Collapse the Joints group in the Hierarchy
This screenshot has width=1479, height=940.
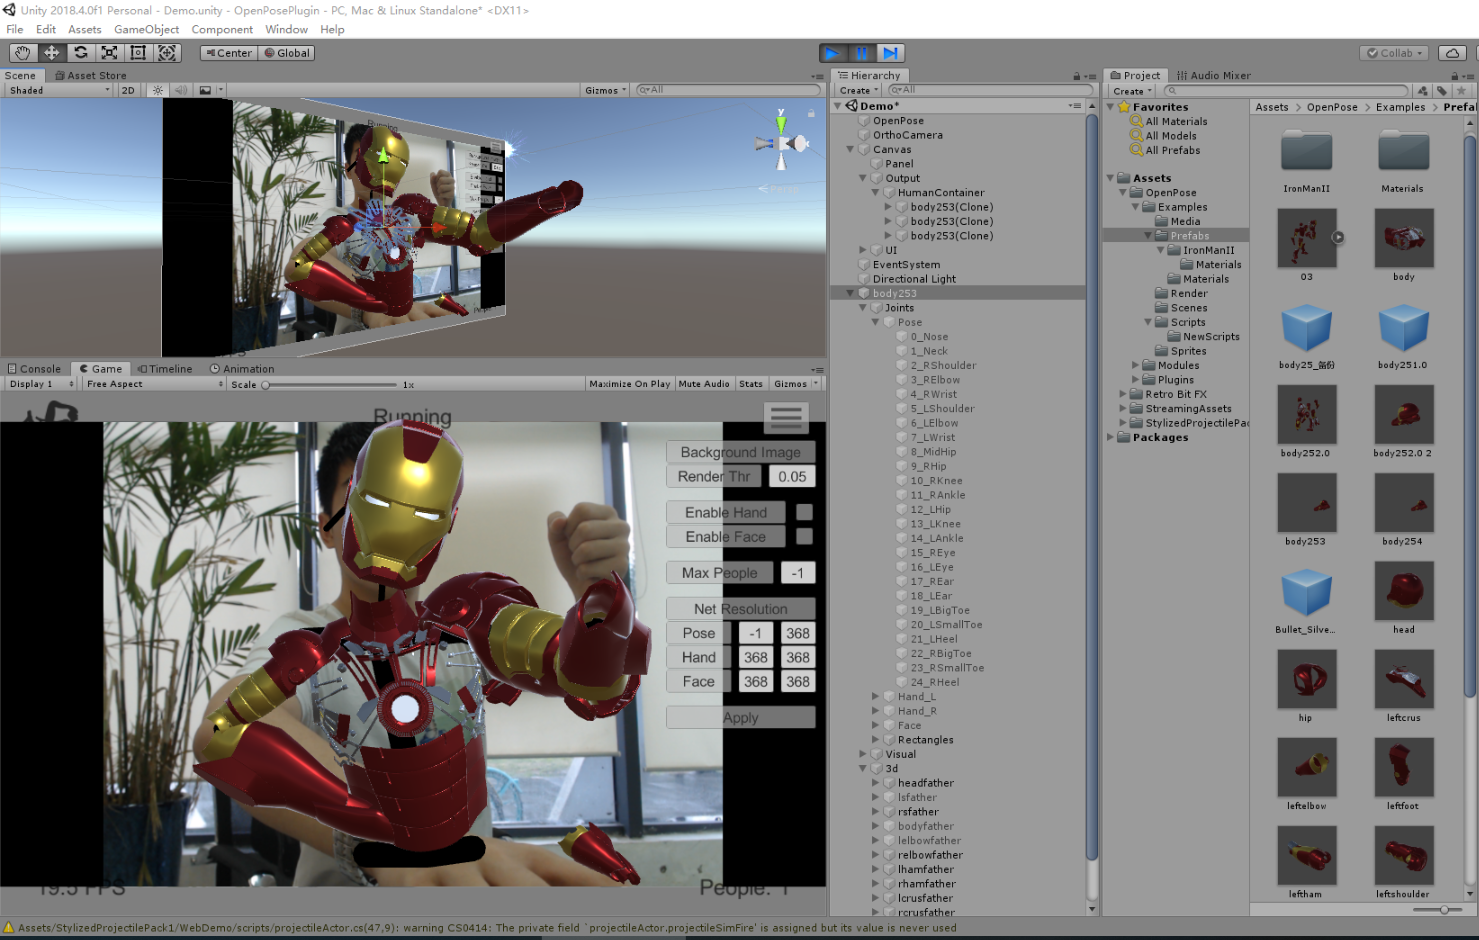(x=862, y=307)
